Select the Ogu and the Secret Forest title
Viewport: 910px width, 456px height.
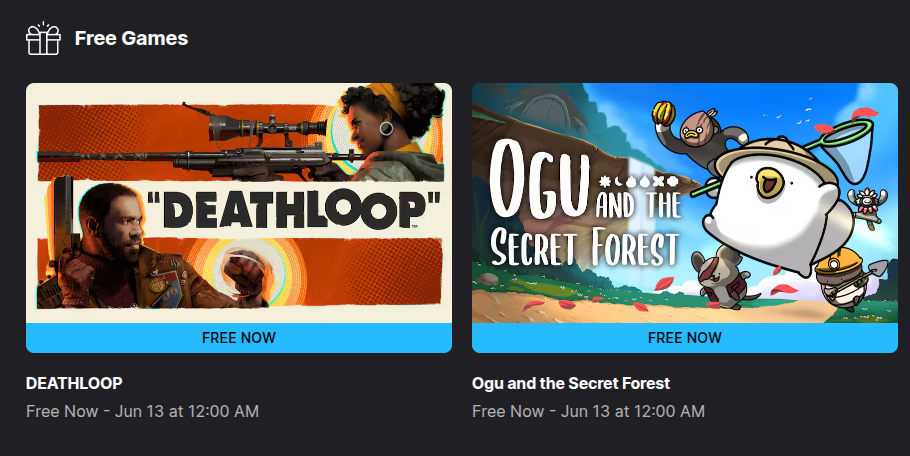(x=571, y=383)
